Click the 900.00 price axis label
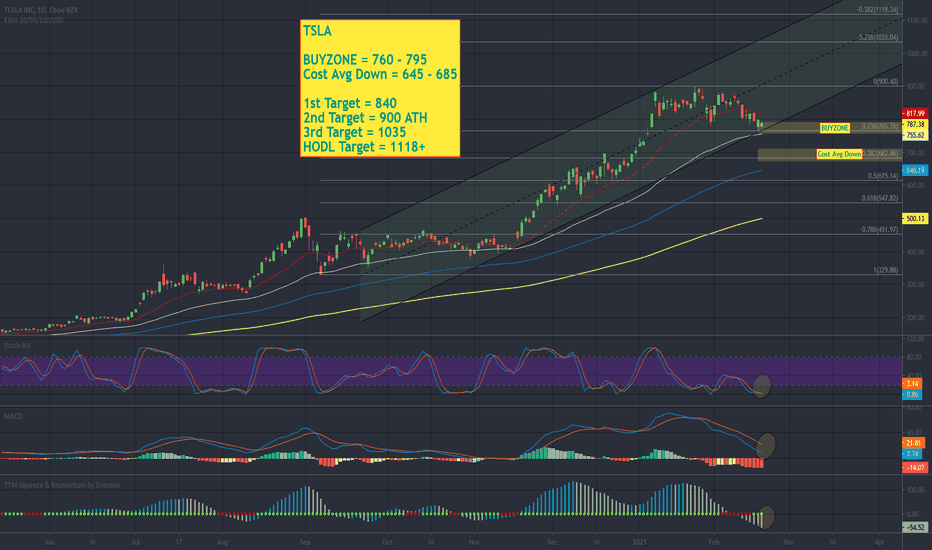The width and height of the screenshot is (932, 550). [917, 87]
